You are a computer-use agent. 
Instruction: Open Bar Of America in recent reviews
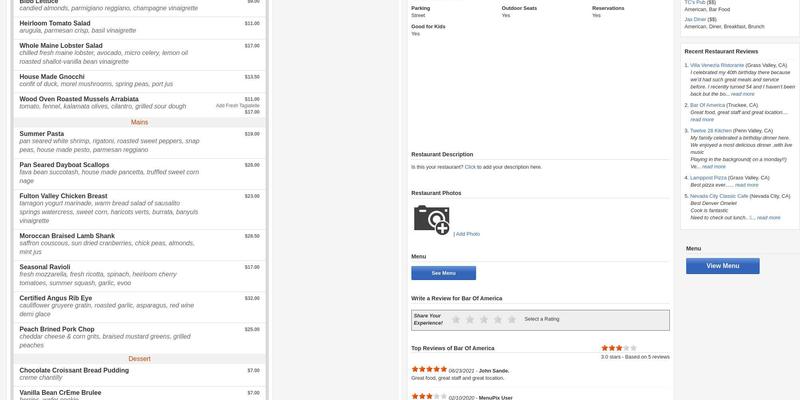click(709, 104)
